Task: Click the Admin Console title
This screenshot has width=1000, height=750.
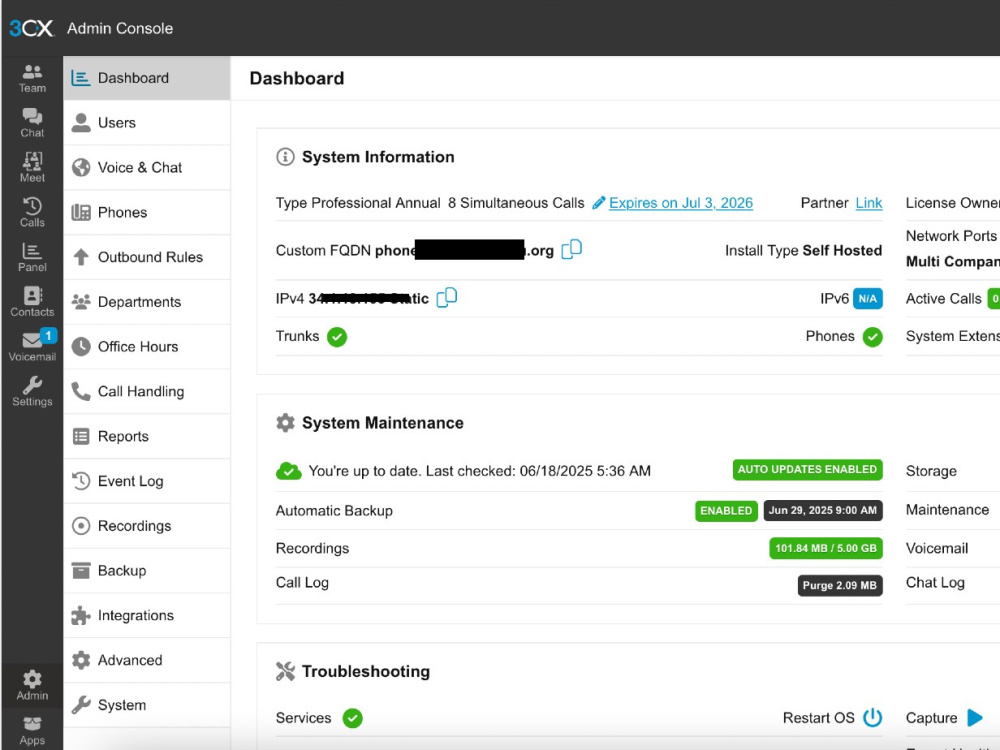Action: pos(120,28)
